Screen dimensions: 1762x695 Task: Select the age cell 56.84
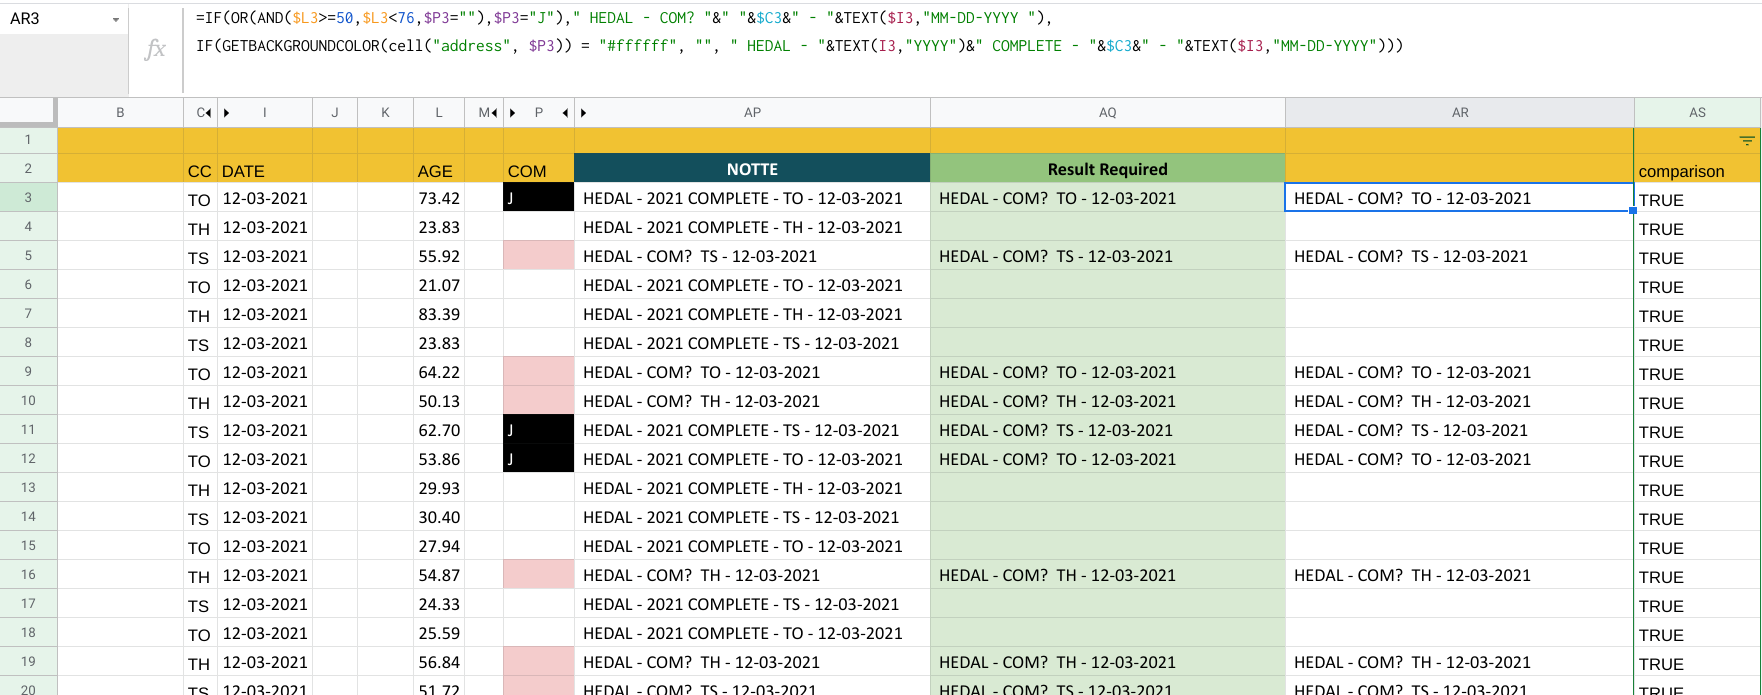(x=439, y=662)
